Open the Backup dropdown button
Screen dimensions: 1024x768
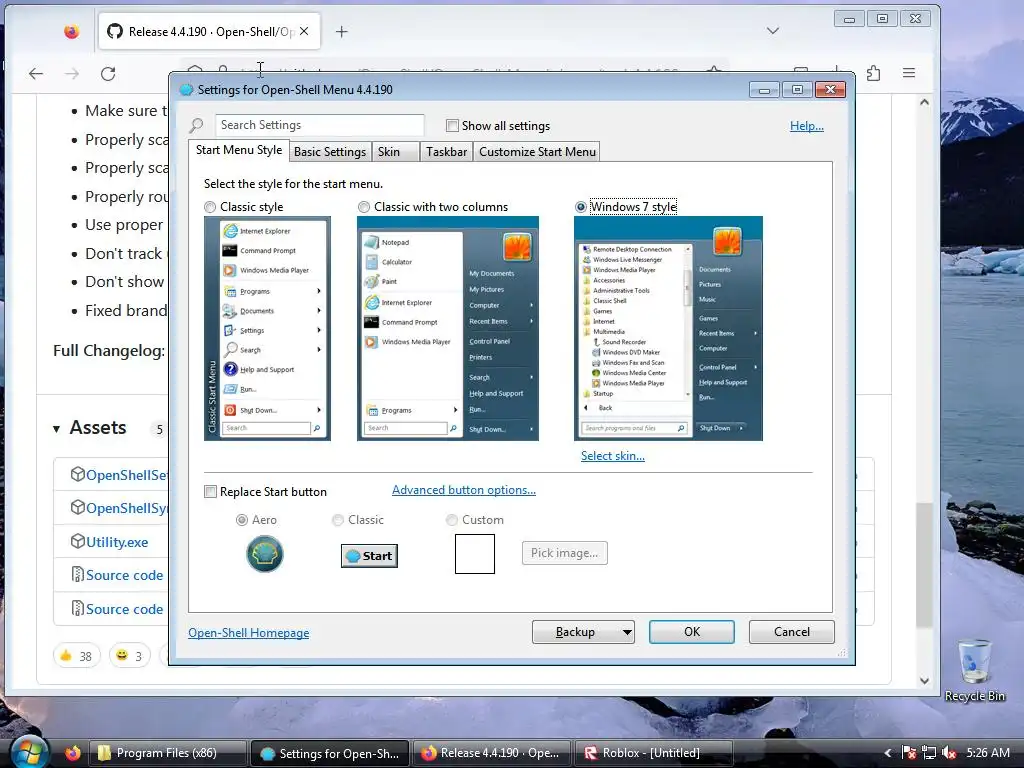pos(583,632)
